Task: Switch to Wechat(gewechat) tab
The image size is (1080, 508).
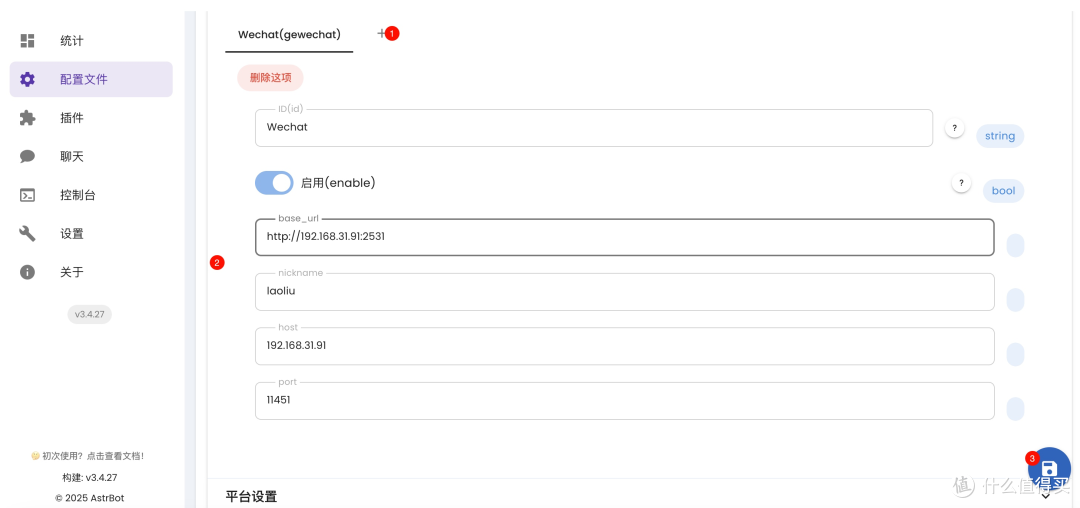Action: click(289, 34)
